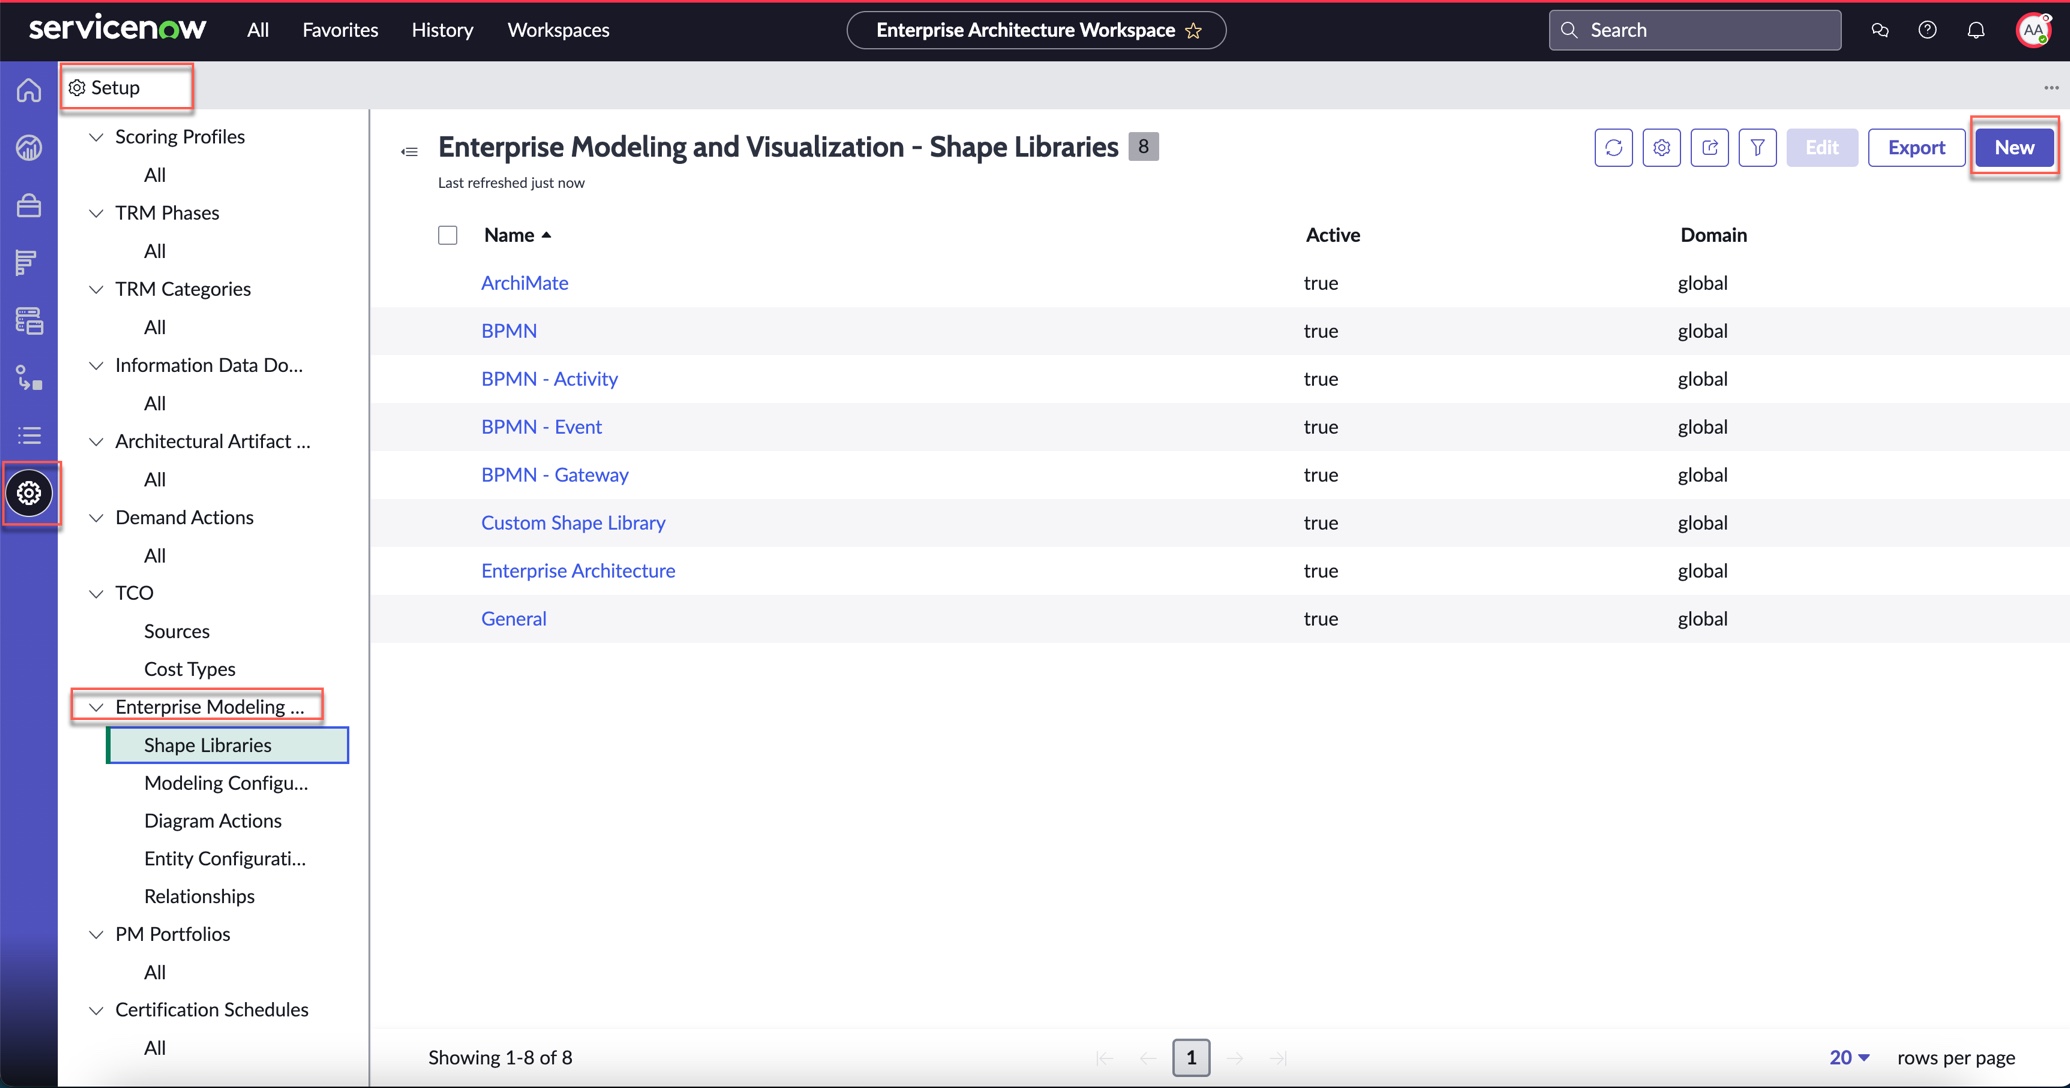Open the list icon in the sidebar

pos(29,435)
